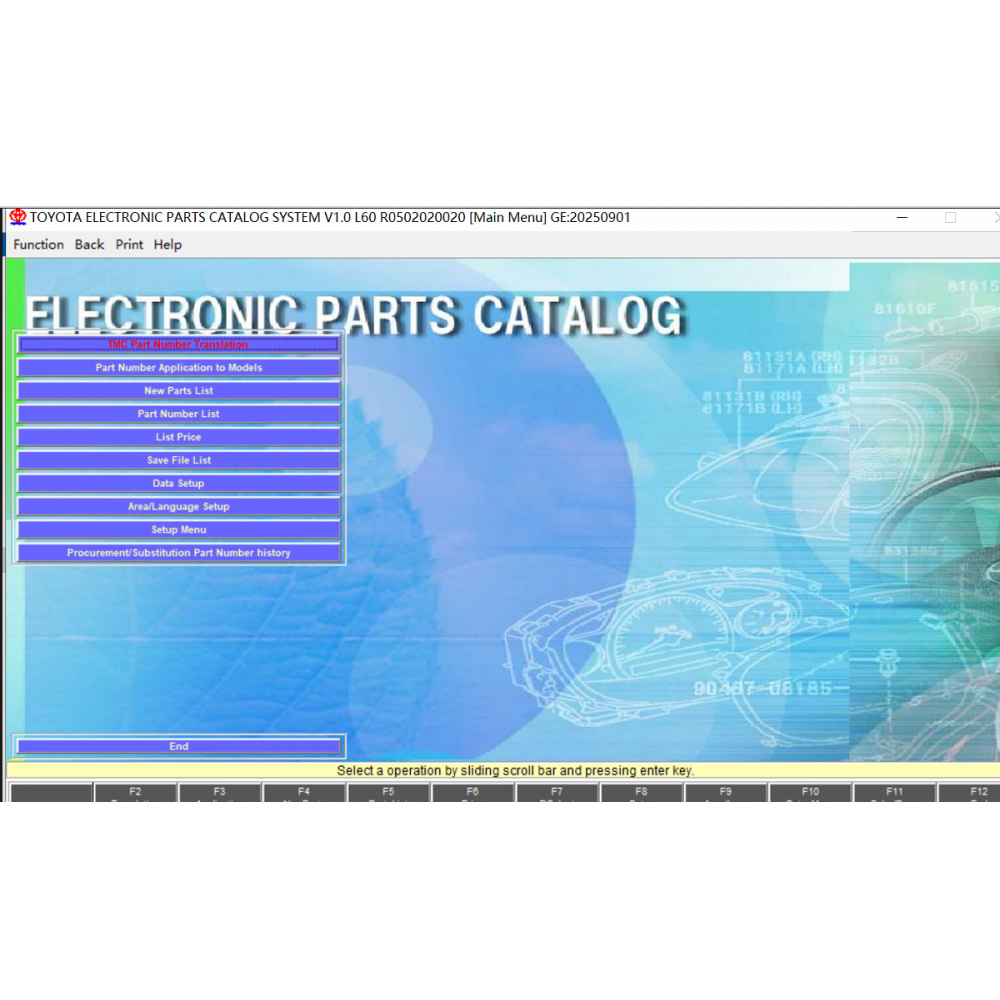Viewport: 1000px width, 1000px height.
Task: Click the Toyota app icon in title bar
Action: point(18,218)
